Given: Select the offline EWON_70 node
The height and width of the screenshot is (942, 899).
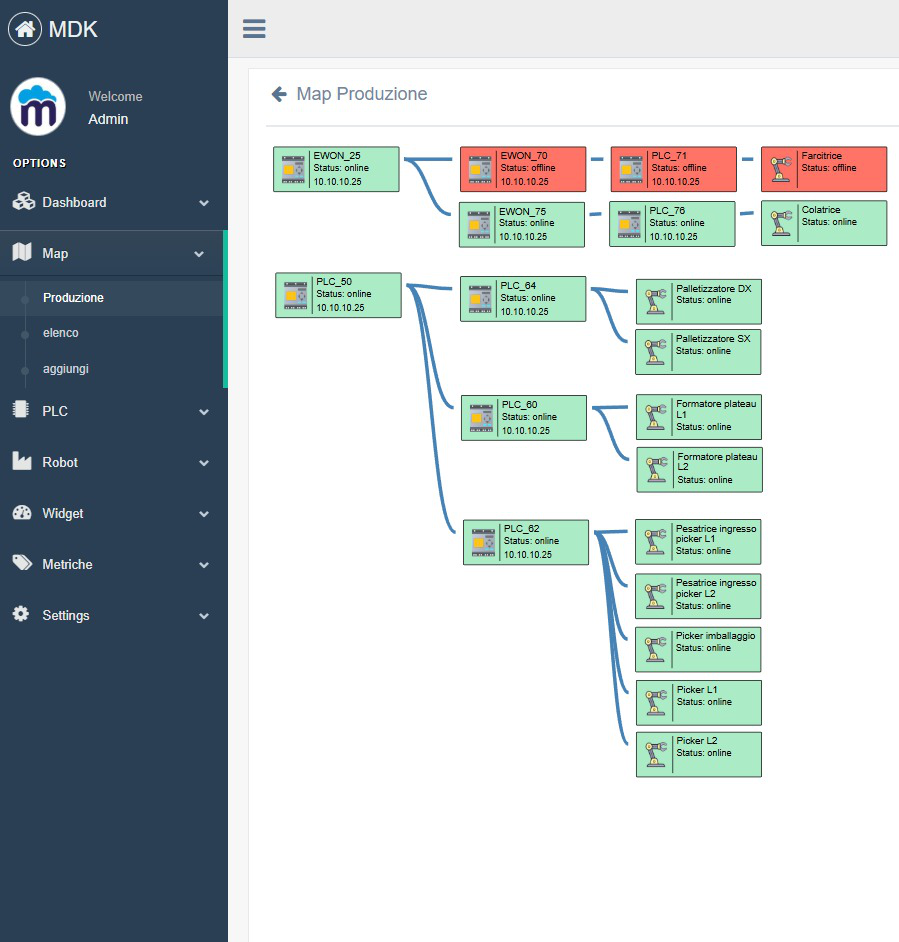Looking at the screenshot, I should (x=522, y=169).
